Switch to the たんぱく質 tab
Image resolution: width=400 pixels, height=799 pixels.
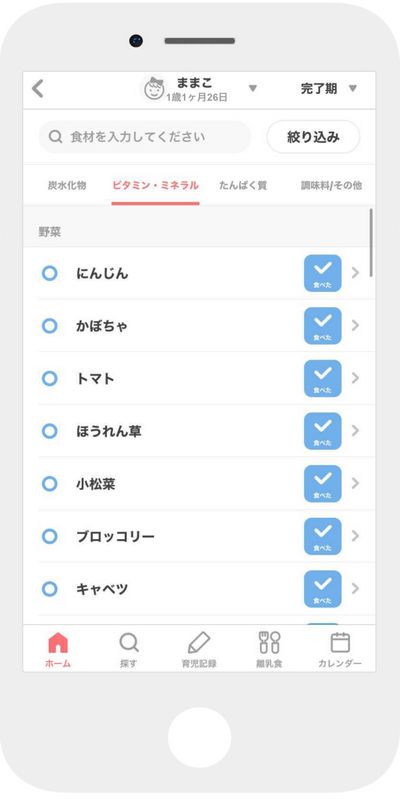pyautogui.click(x=243, y=185)
